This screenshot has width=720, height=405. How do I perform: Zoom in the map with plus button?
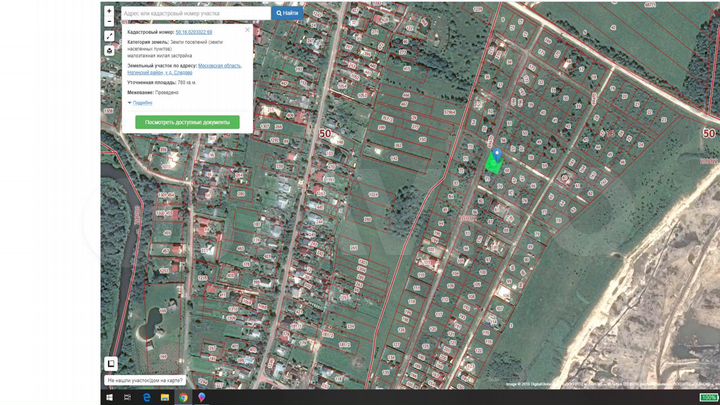click(x=109, y=11)
